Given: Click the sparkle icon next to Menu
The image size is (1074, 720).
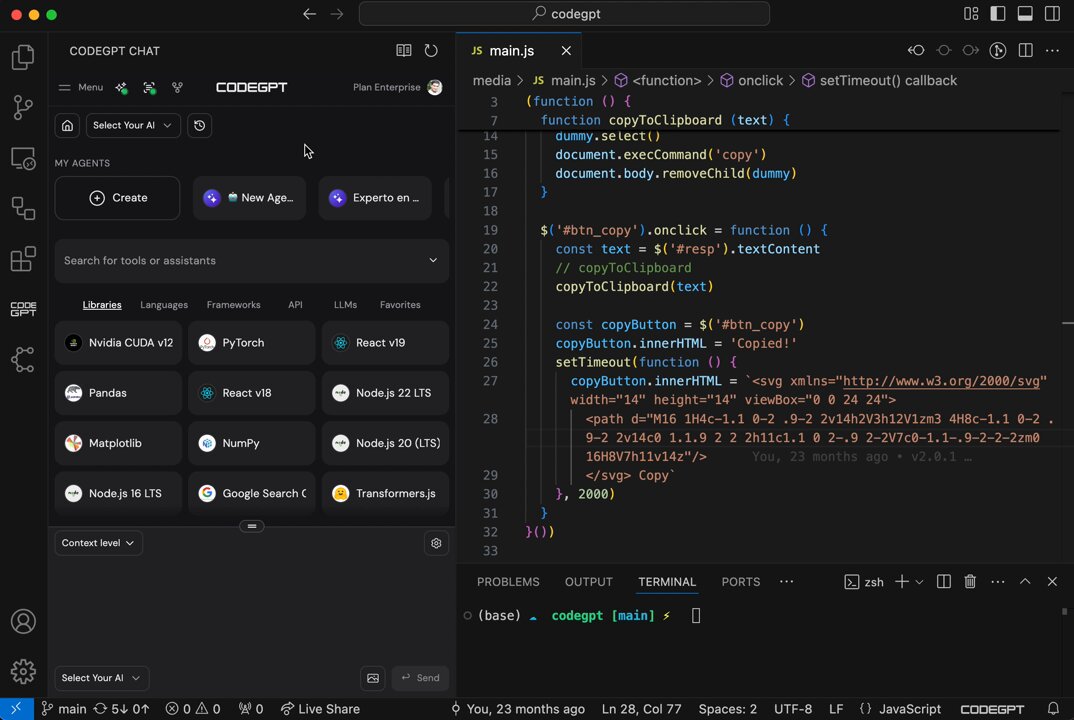Looking at the screenshot, I should pyautogui.click(x=121, y=87).
